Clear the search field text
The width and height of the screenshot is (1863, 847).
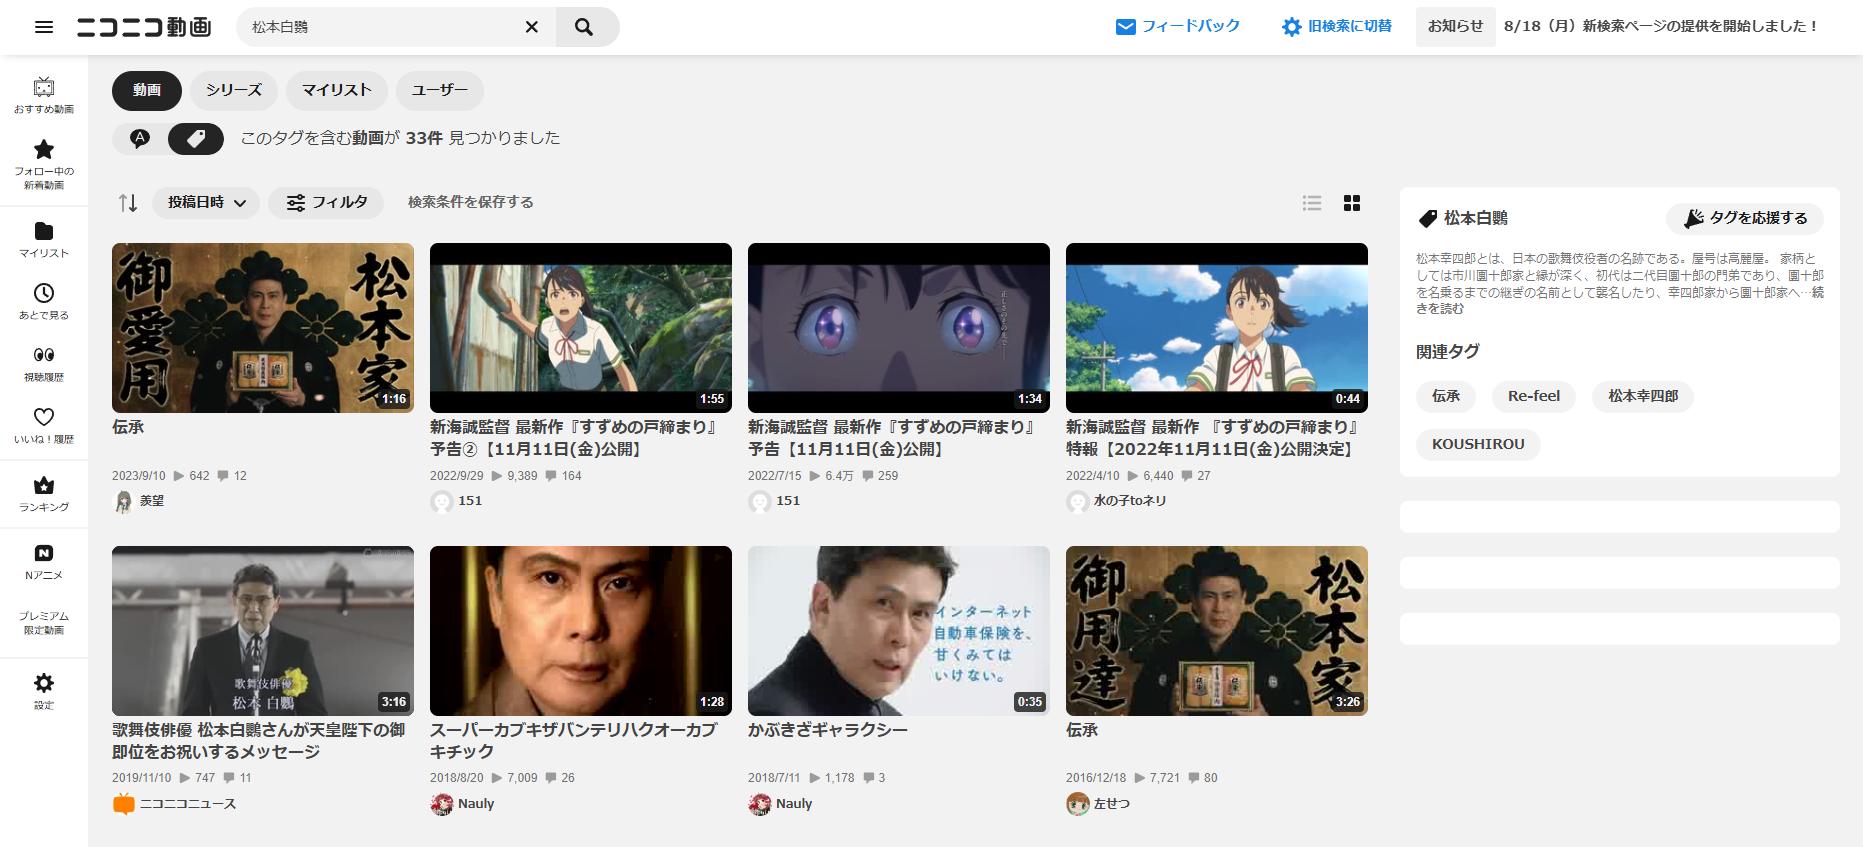click(x=532, y=27)
